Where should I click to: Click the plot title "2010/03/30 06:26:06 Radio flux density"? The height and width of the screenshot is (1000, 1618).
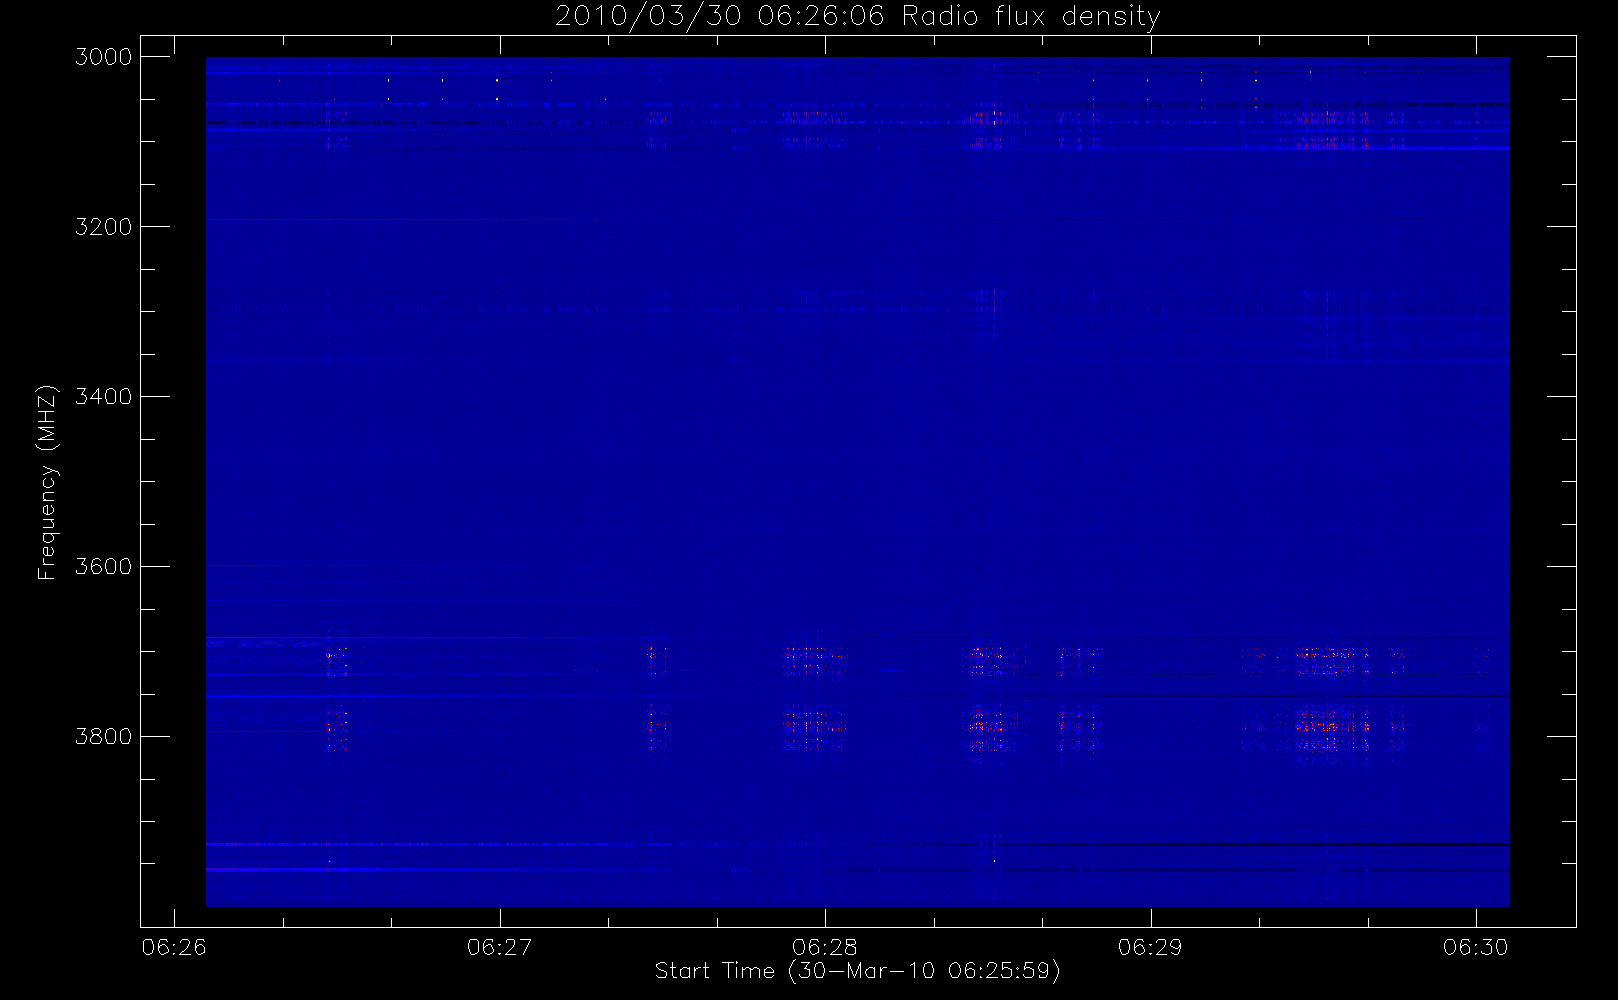coord(858,17)
